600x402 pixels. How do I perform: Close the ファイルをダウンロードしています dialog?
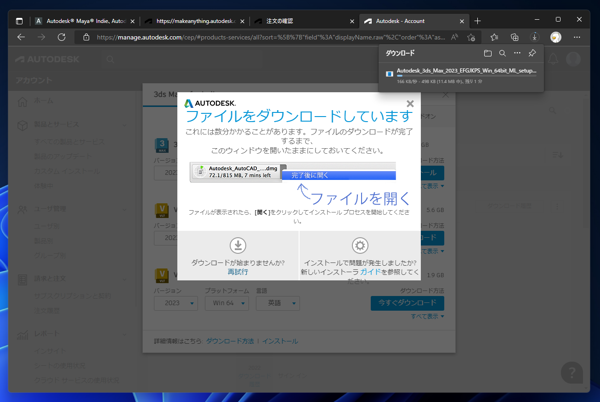pos(410,104)
